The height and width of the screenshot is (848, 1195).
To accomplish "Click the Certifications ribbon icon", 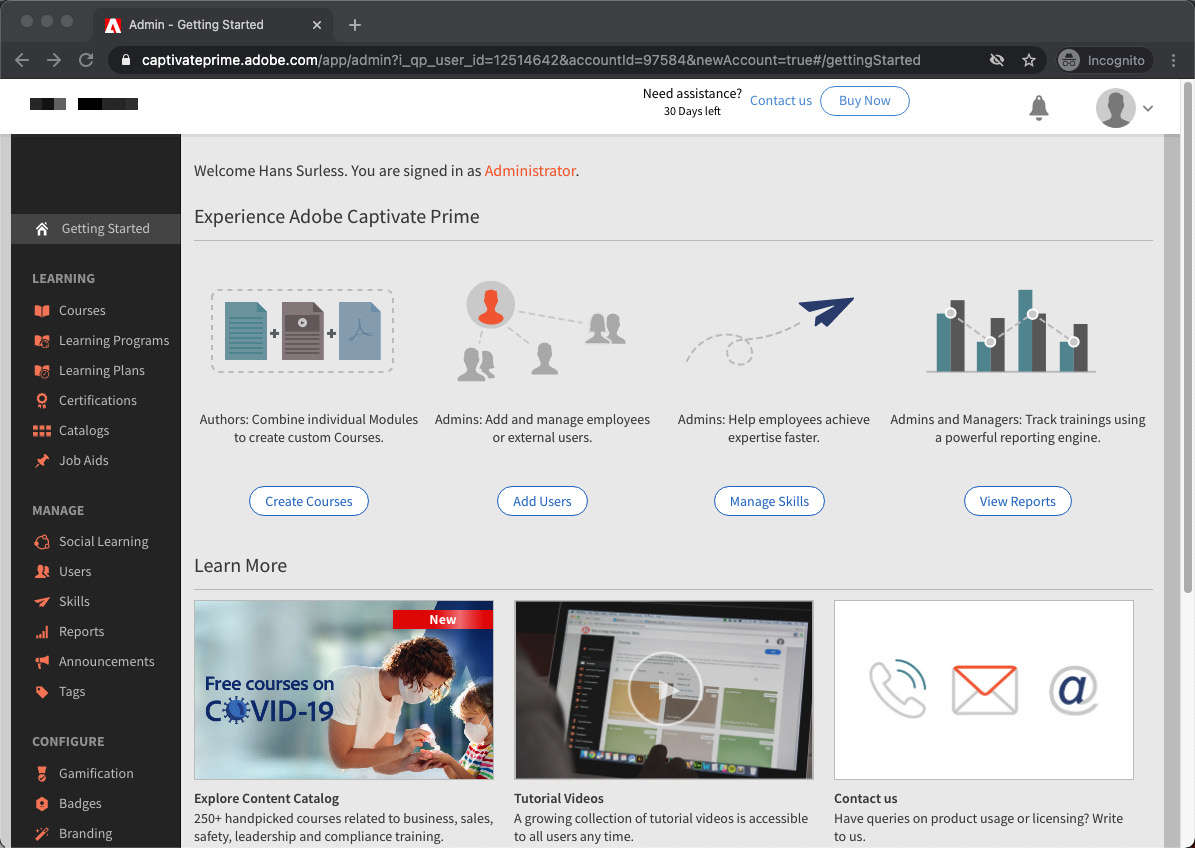I will coord(42,401).
